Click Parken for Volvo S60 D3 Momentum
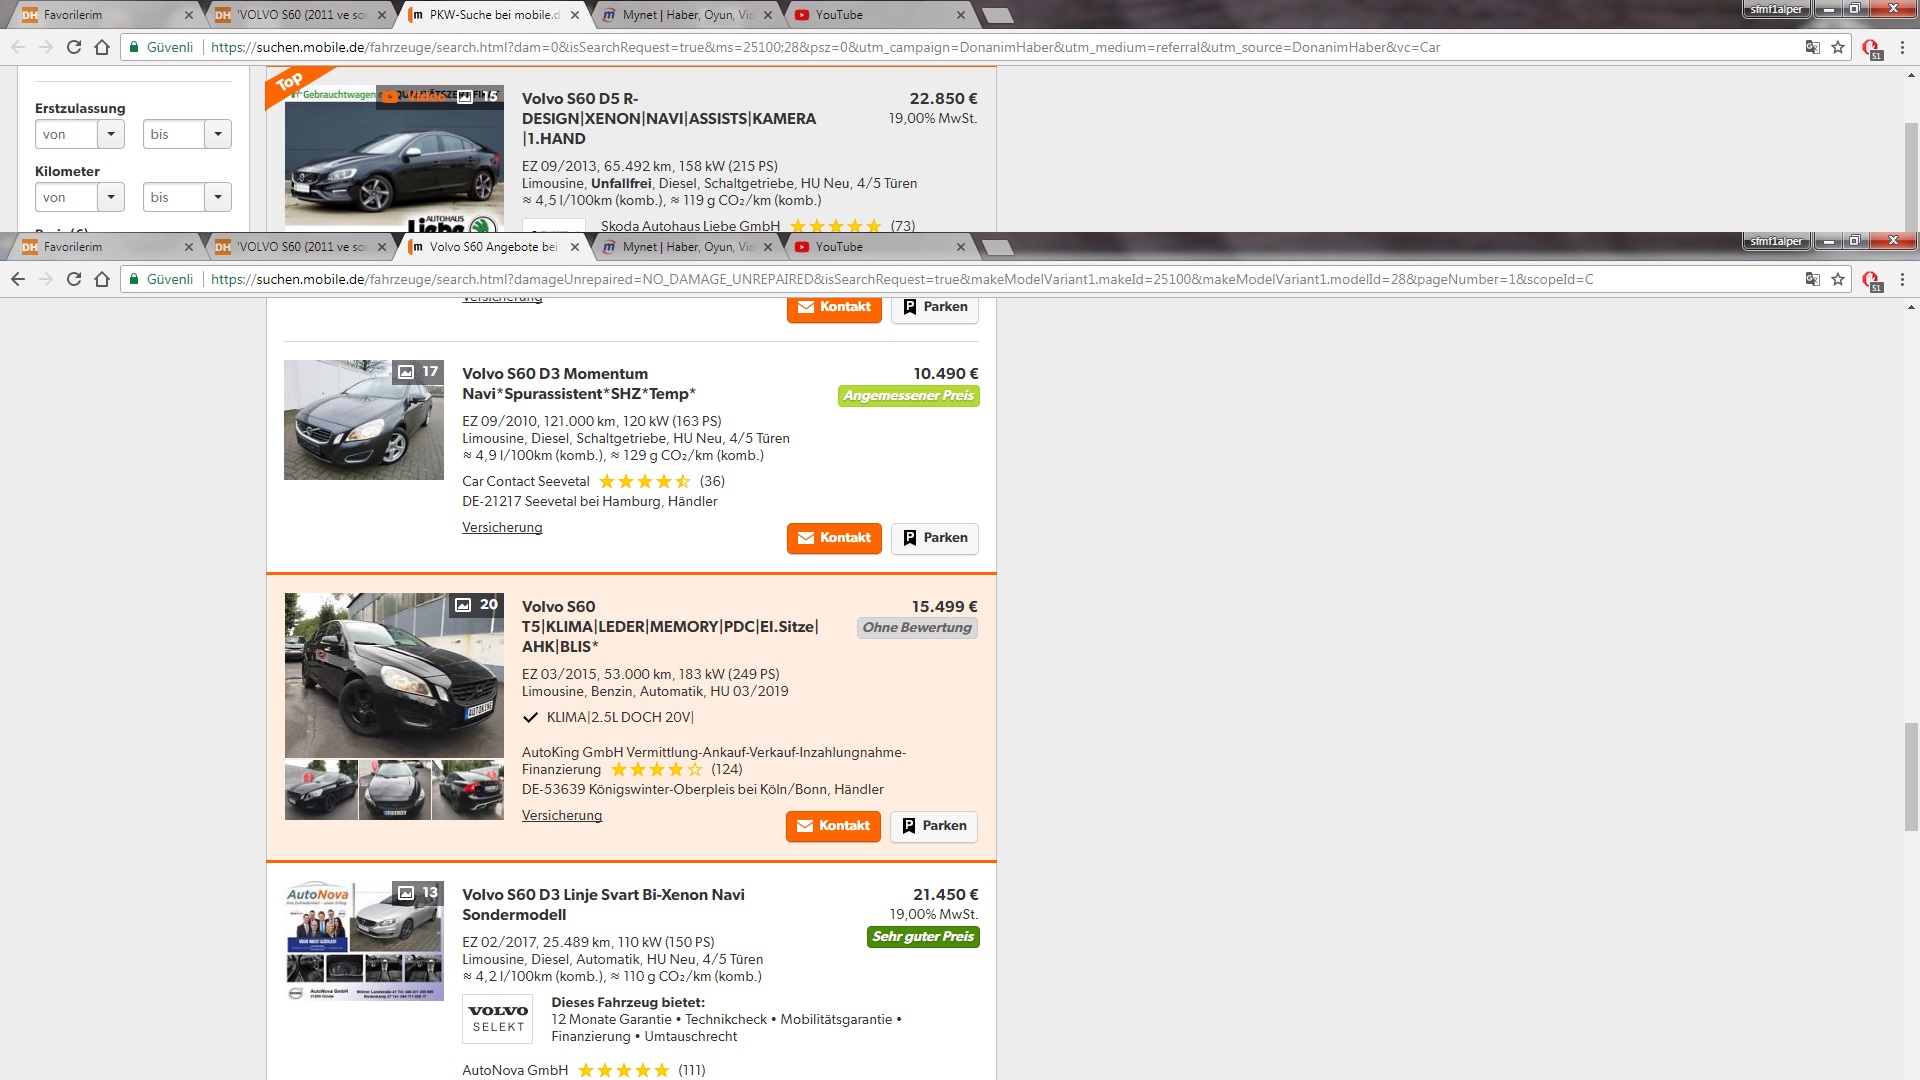Screen dimensions: 1920x1080 click(x=935, y=538)
